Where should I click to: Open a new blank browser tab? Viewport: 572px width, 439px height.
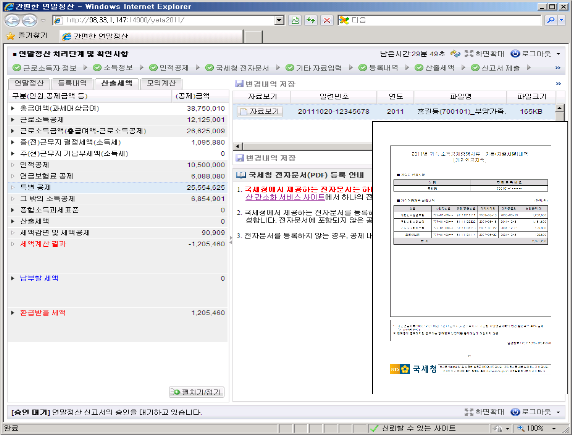253,37
